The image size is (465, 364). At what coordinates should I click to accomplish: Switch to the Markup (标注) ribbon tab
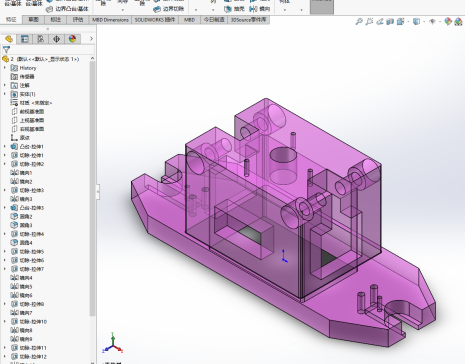tap(56, 20)
